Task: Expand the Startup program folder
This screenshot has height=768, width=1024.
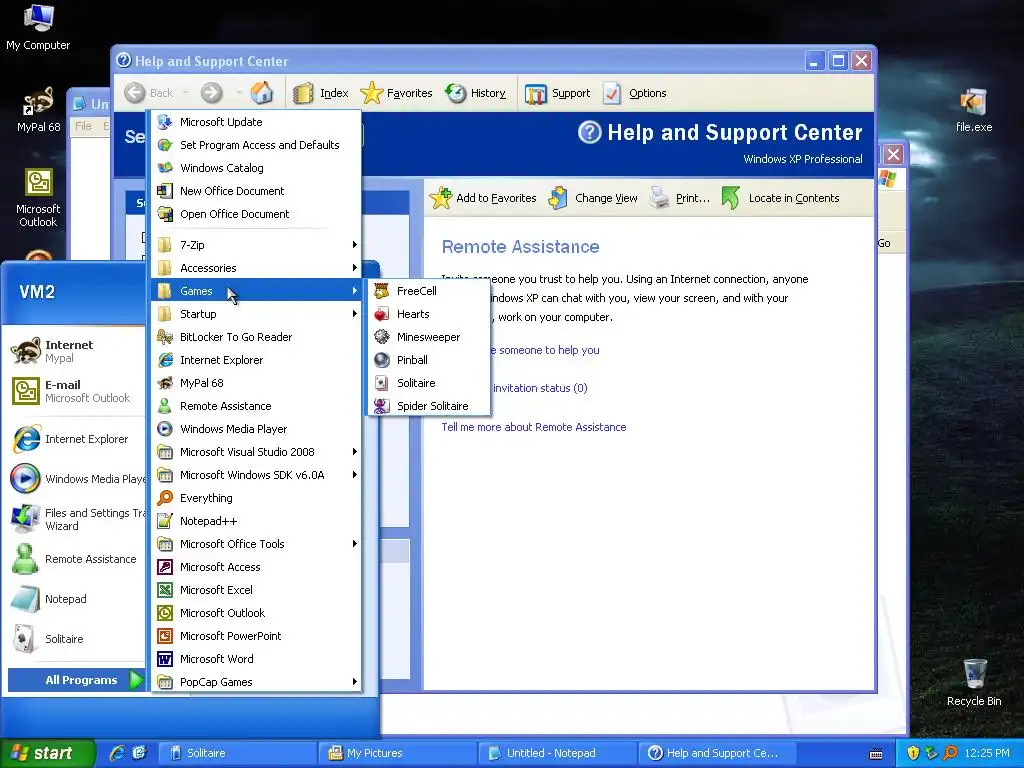Action: click(257, 314)
